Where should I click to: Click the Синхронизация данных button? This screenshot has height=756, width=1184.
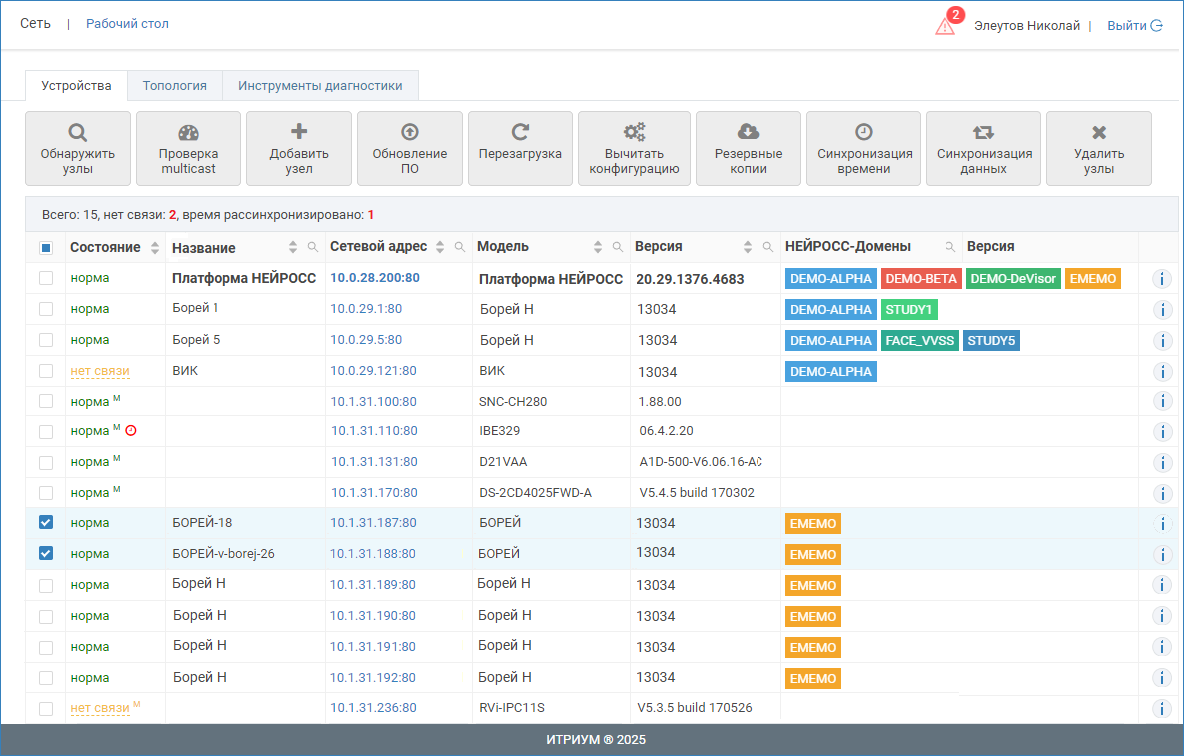[x=983, y=149]
